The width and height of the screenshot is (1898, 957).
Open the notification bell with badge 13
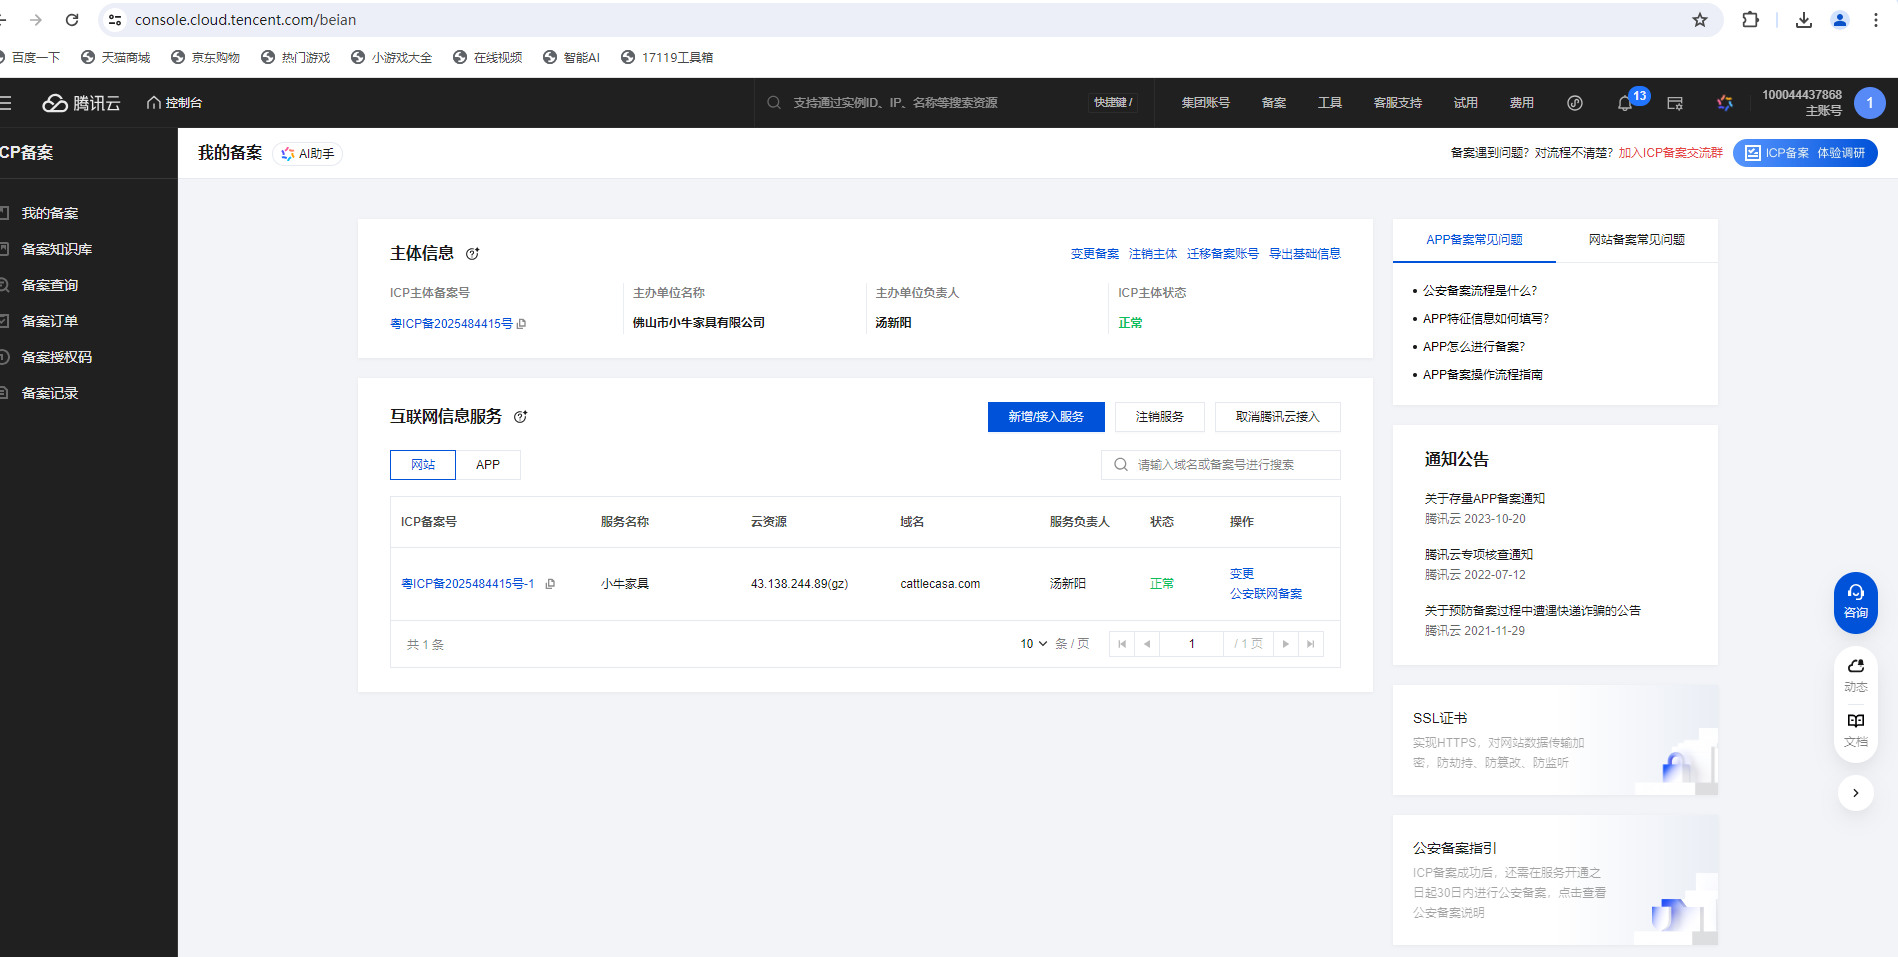[x=1626, y=103]
